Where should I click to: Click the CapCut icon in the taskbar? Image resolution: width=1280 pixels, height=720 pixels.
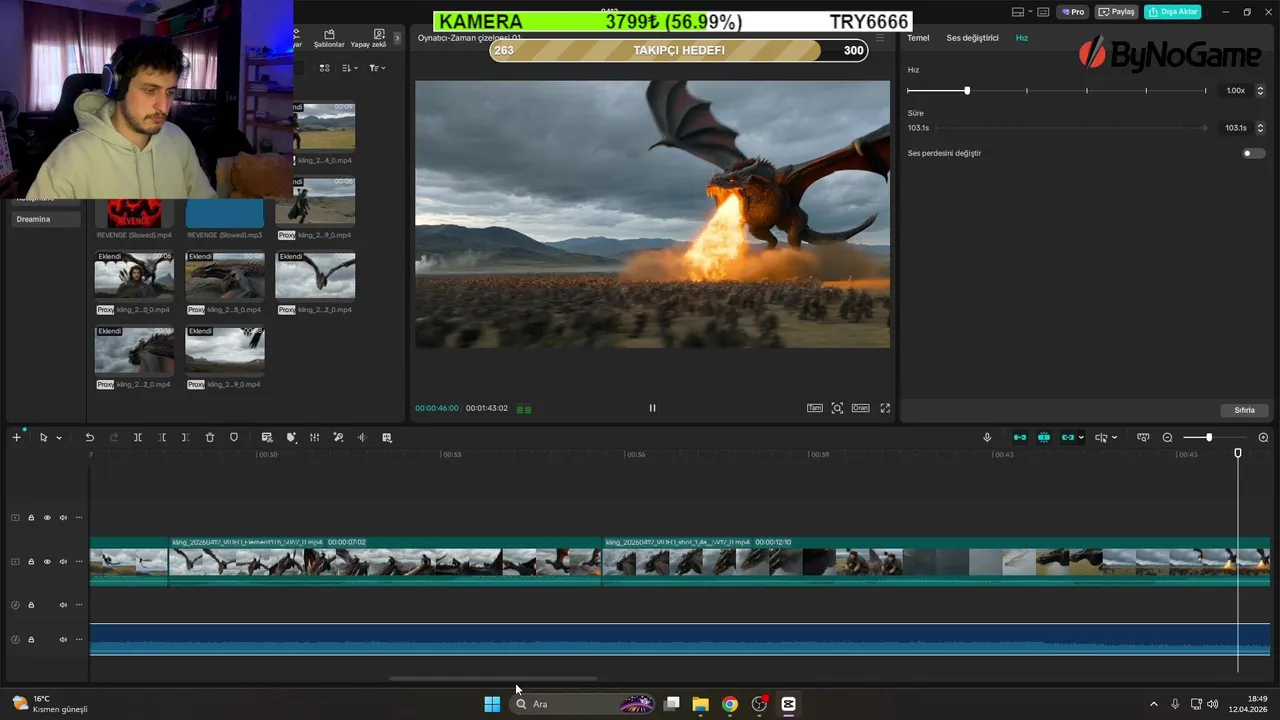(x=788, y=704)
